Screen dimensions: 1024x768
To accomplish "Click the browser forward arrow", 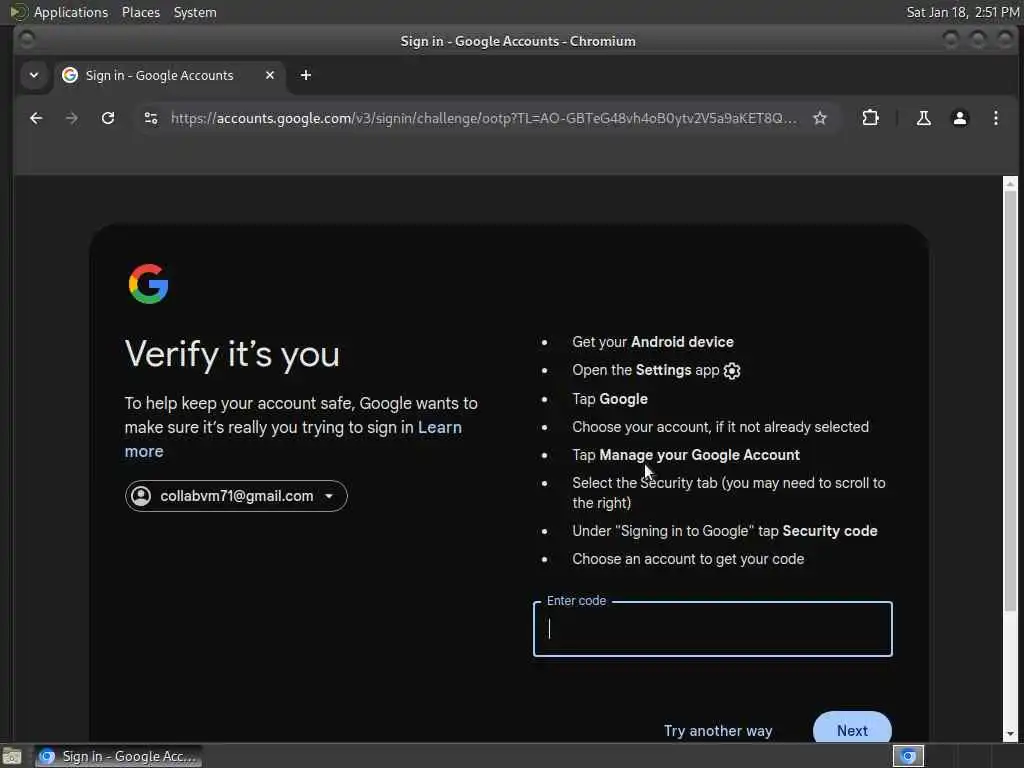I will coord(72,118).
